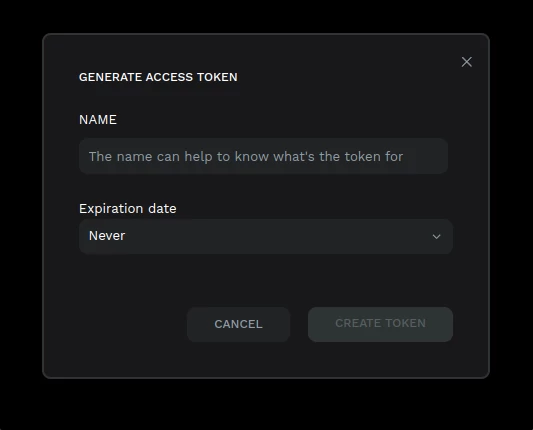The image size is (533, 430).
Task: Close the Generate Access Token dialog
Action: coord(466,62)
